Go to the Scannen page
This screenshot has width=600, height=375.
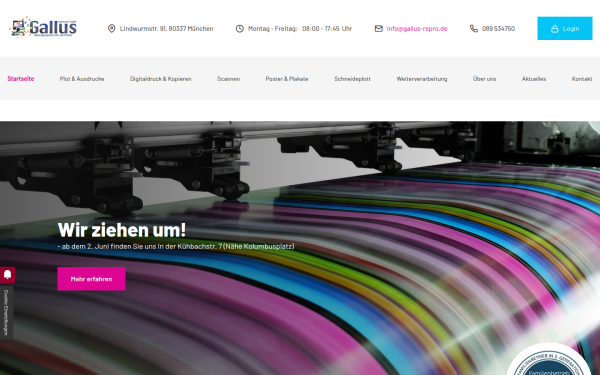pos(228,79)
